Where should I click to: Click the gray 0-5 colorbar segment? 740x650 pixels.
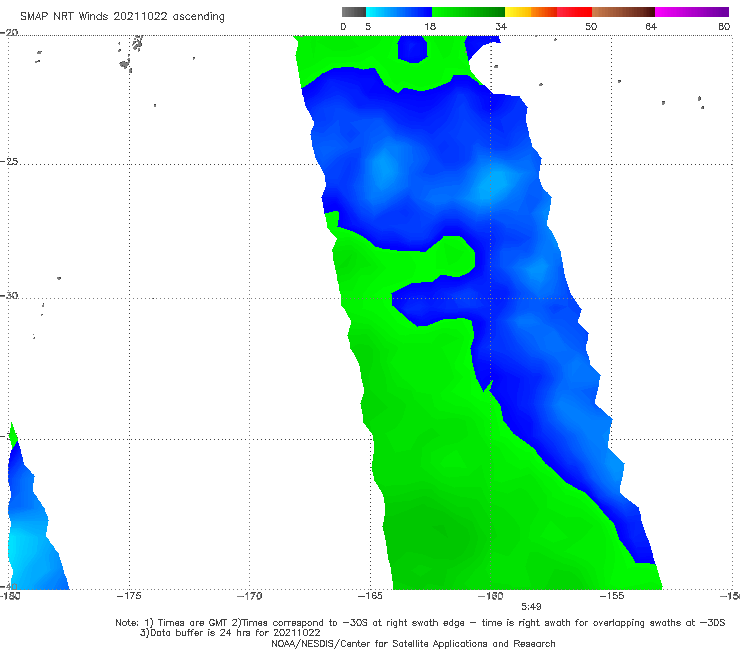pyautogui.click(x=354, y=12)
